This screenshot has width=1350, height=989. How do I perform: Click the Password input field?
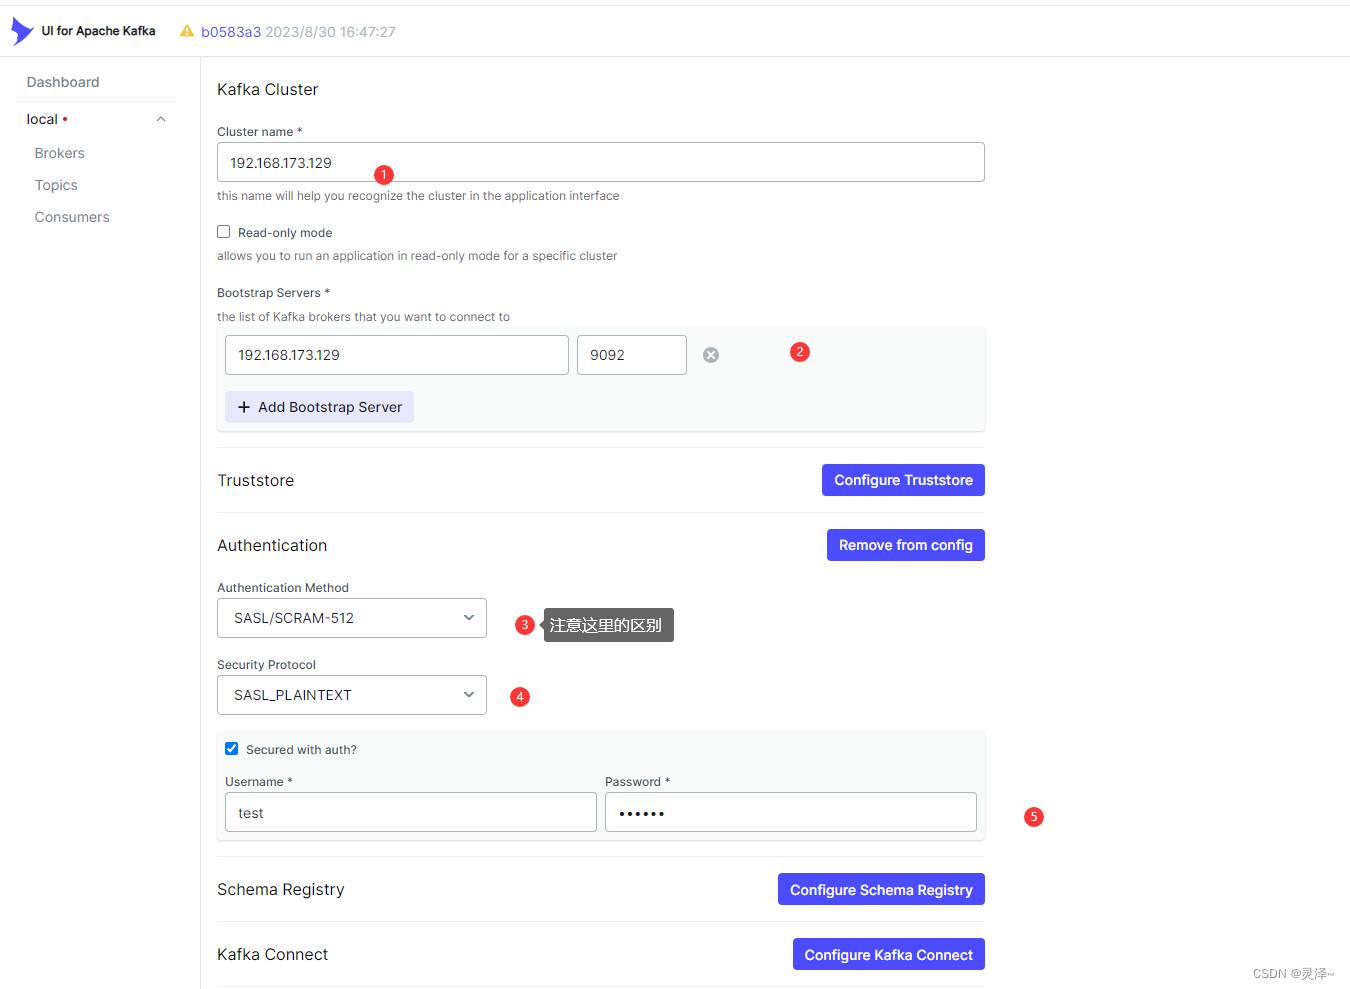point(791,812)
